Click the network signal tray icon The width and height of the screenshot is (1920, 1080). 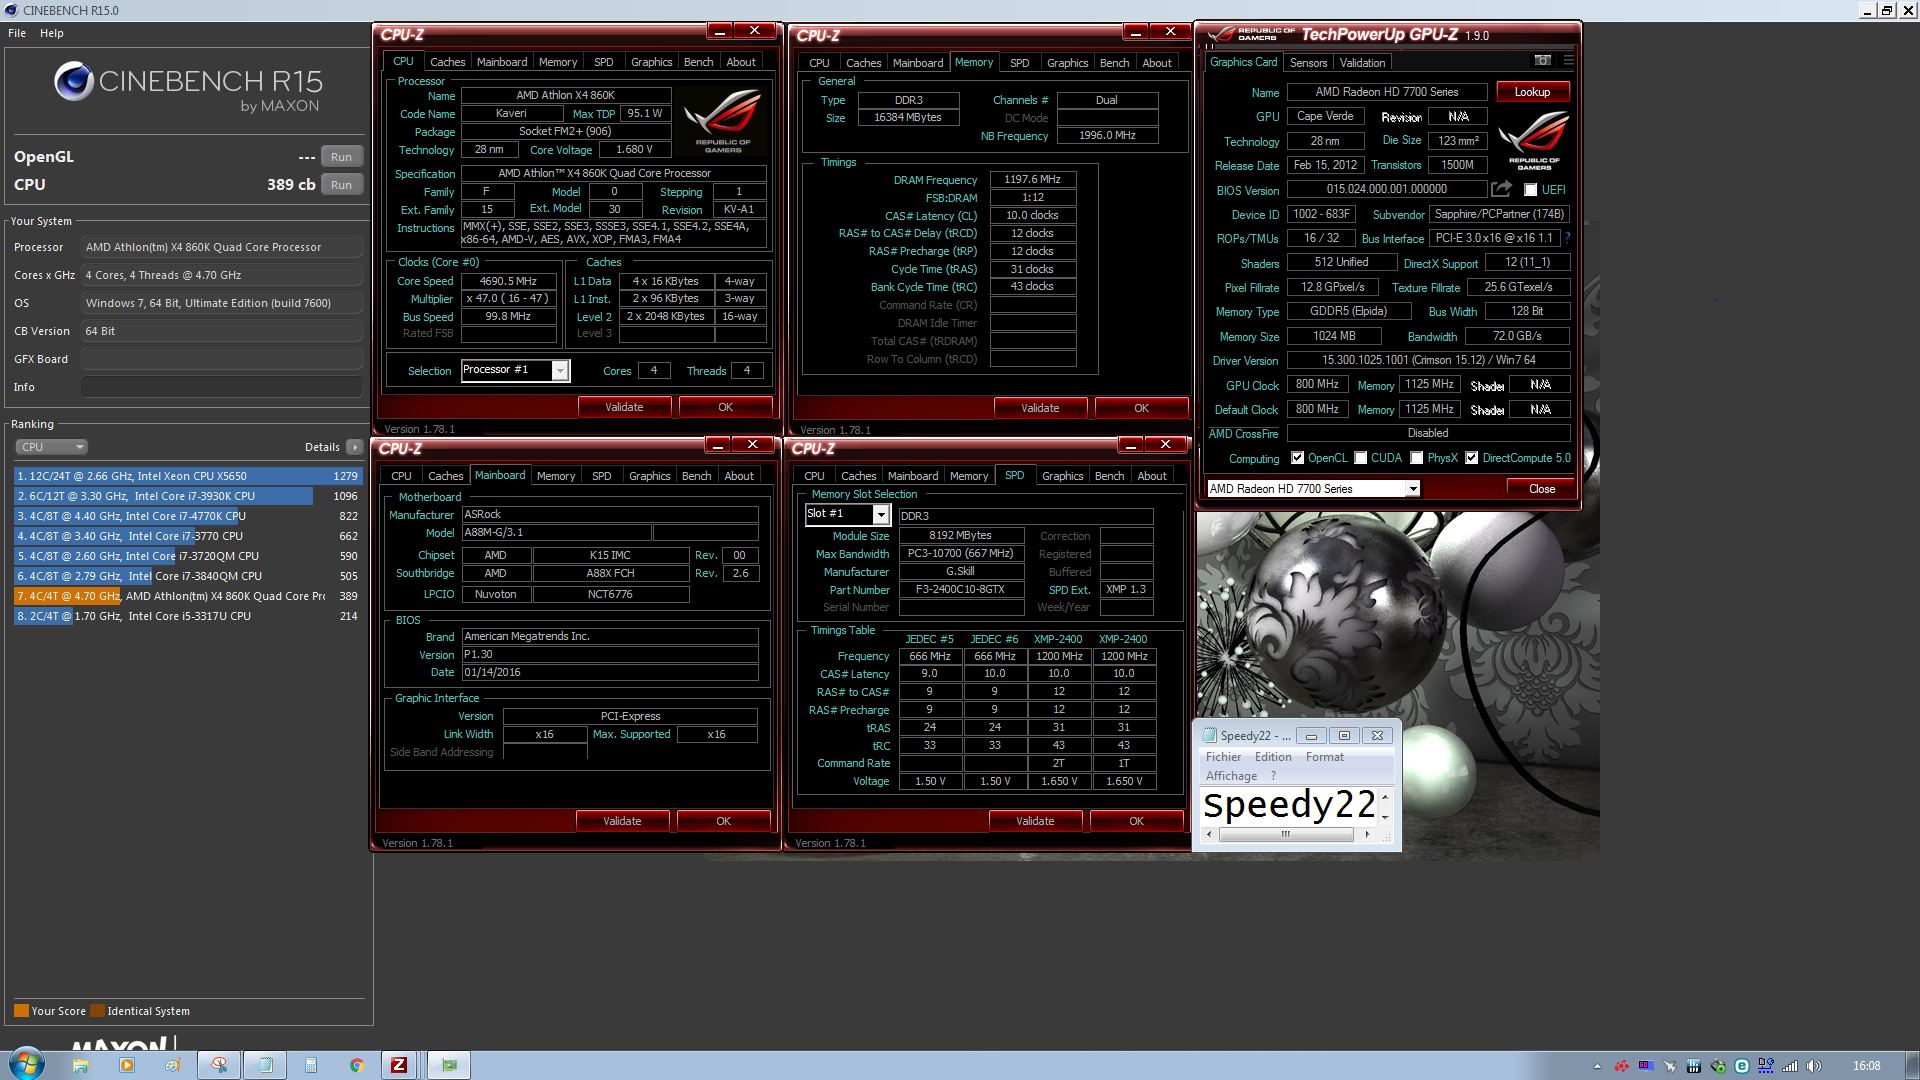point(1790,1066)
